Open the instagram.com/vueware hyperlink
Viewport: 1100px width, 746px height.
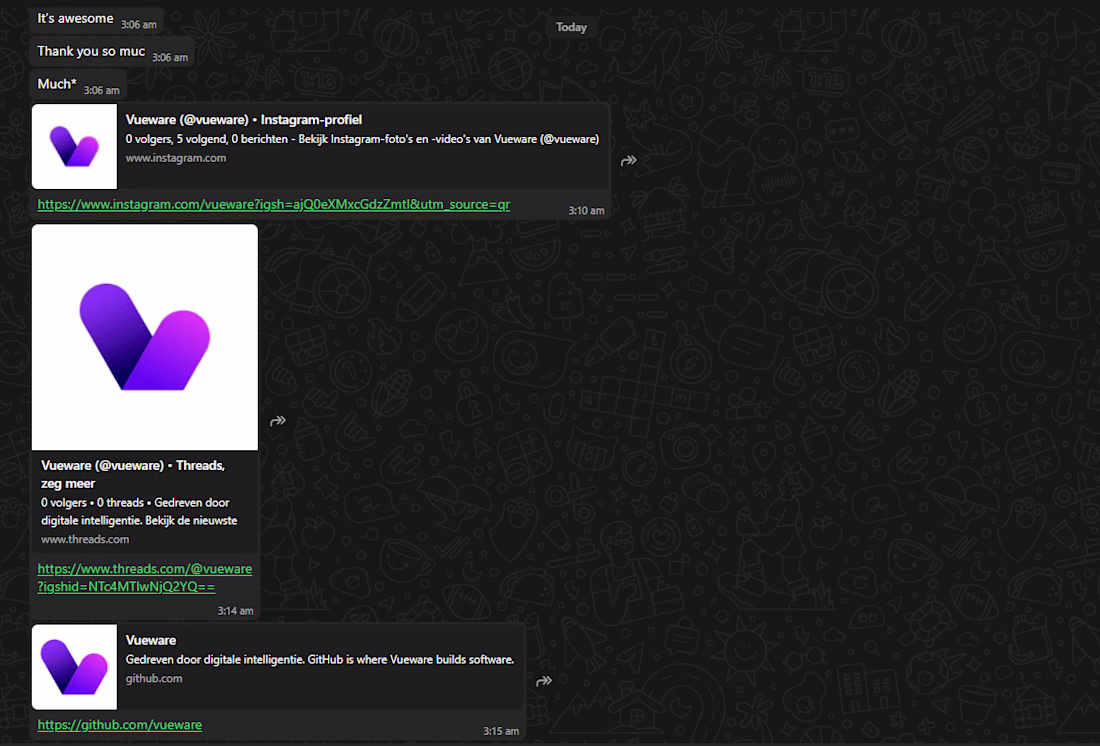click(274, 204)
